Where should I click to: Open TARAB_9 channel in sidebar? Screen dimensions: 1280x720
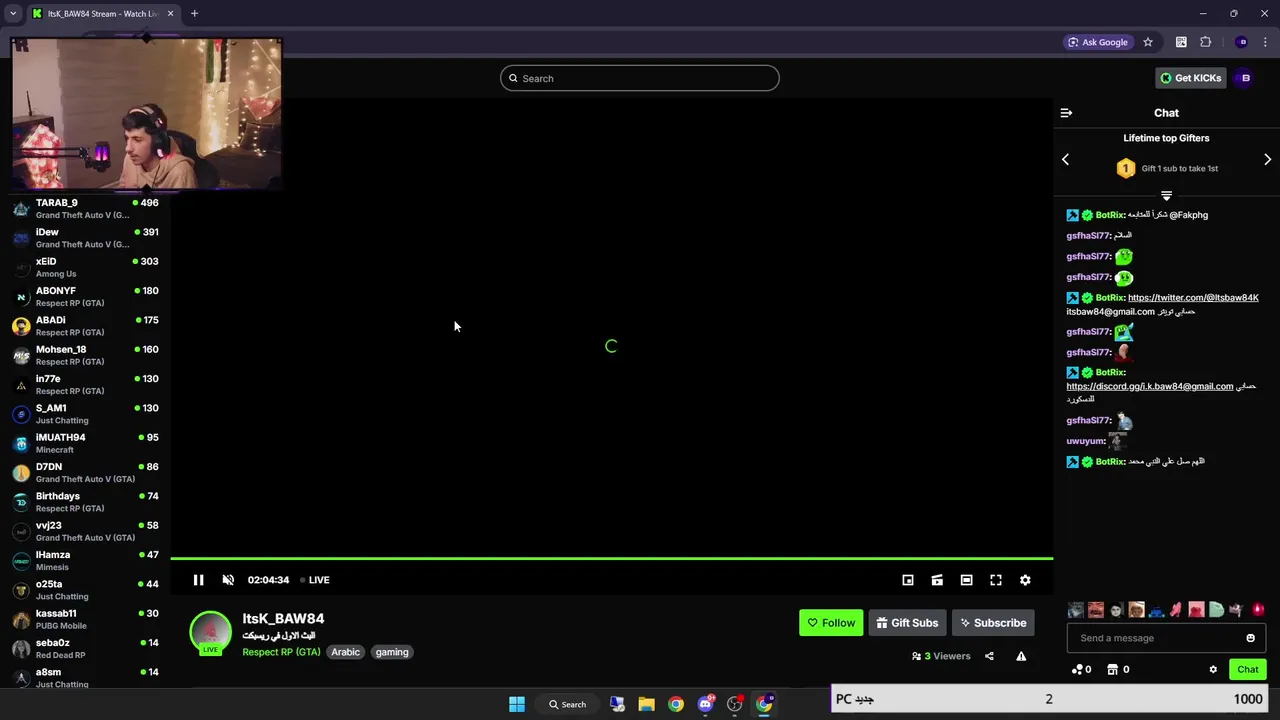85,209
